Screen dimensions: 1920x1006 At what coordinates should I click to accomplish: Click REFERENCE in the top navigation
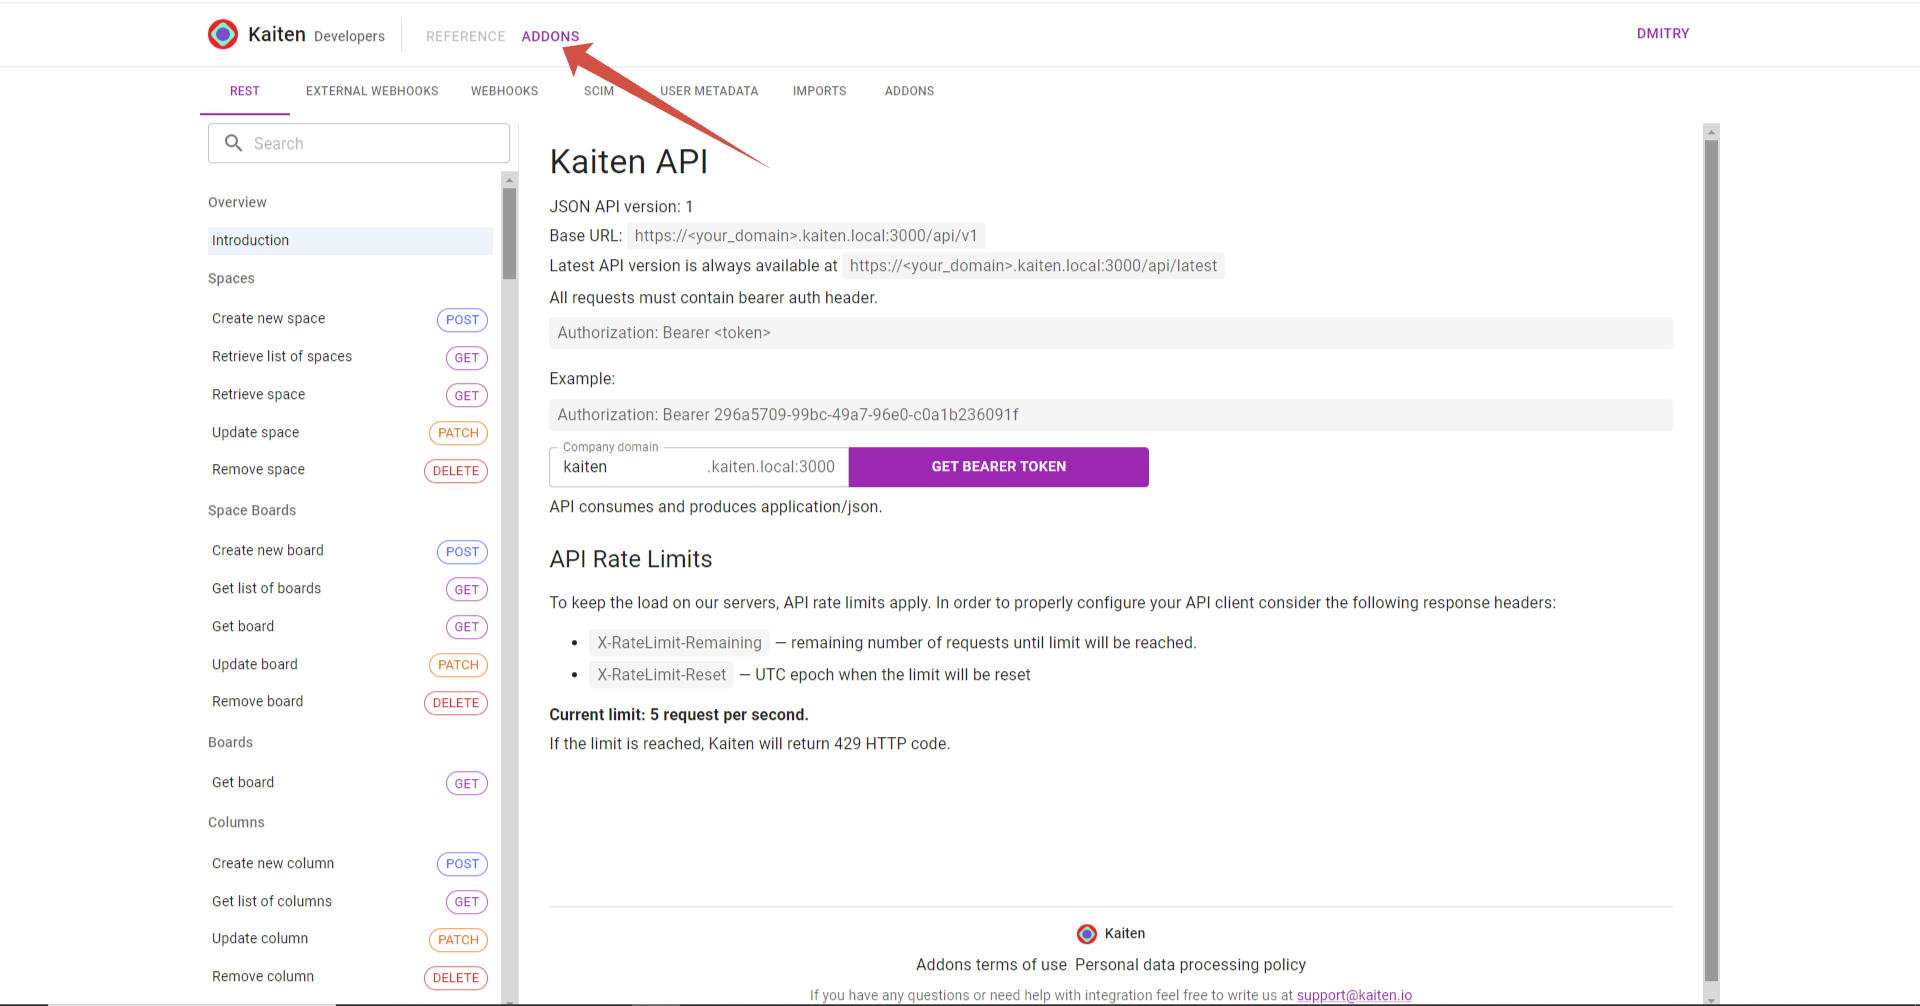pyautogui.click(x=465, y=36)
